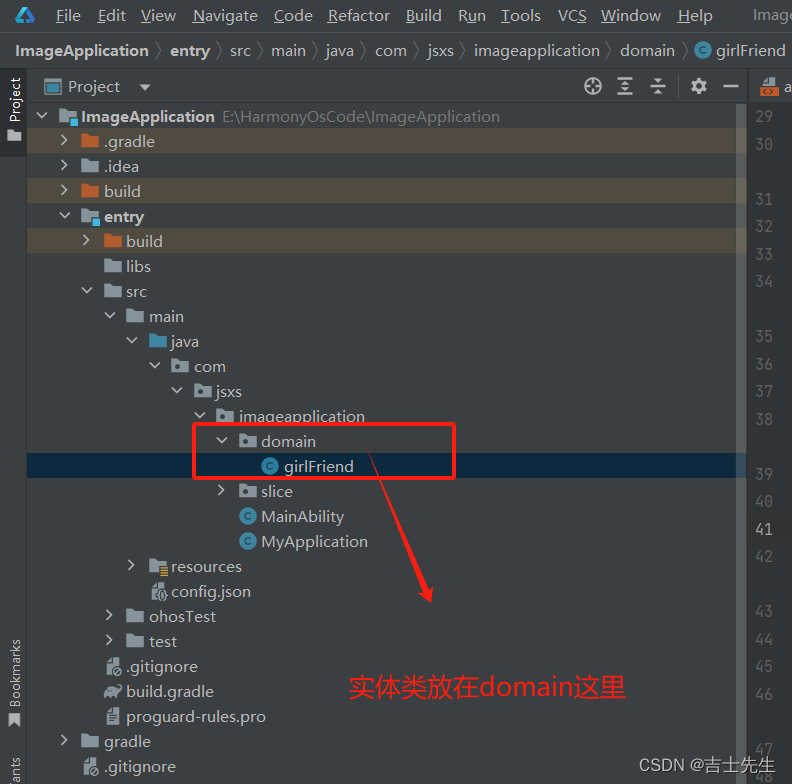
Task: Expand the .gradle folder
Action: click(x=64, y=140)
